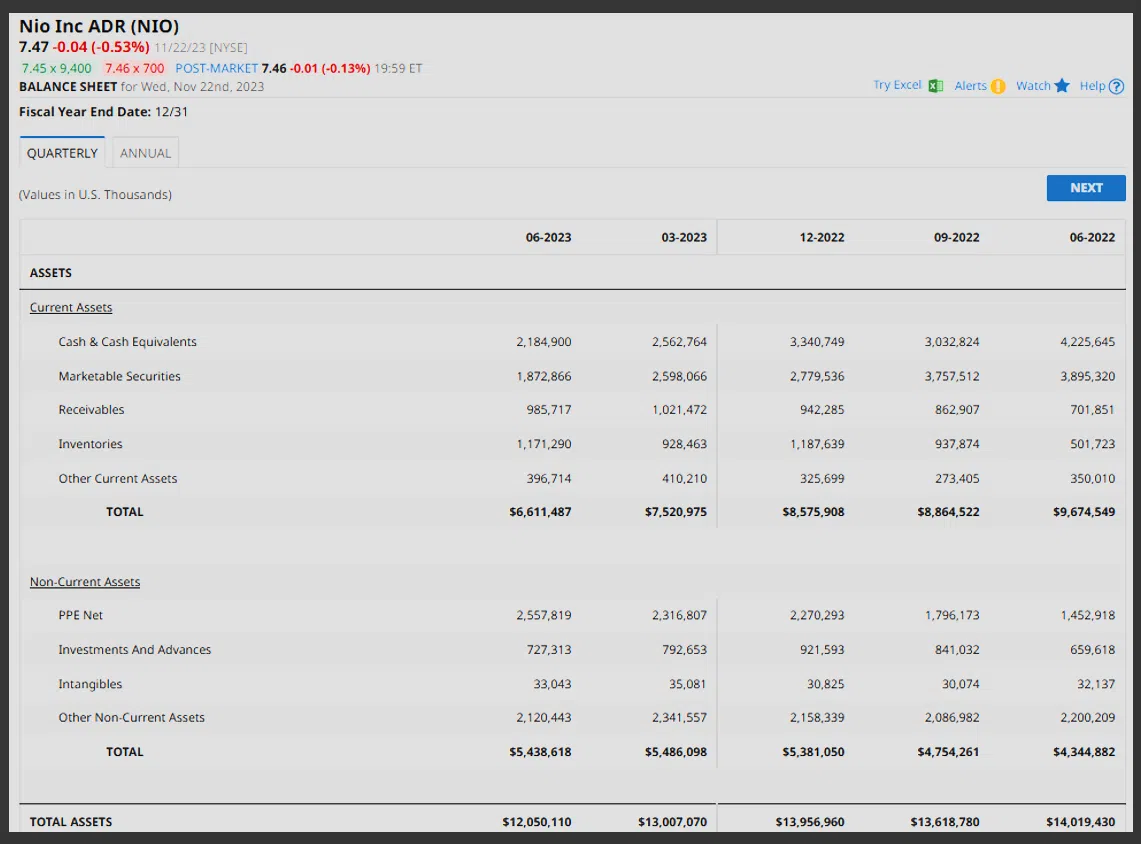Switch to the QUARTERLY tab

click(x=62, y=153)
